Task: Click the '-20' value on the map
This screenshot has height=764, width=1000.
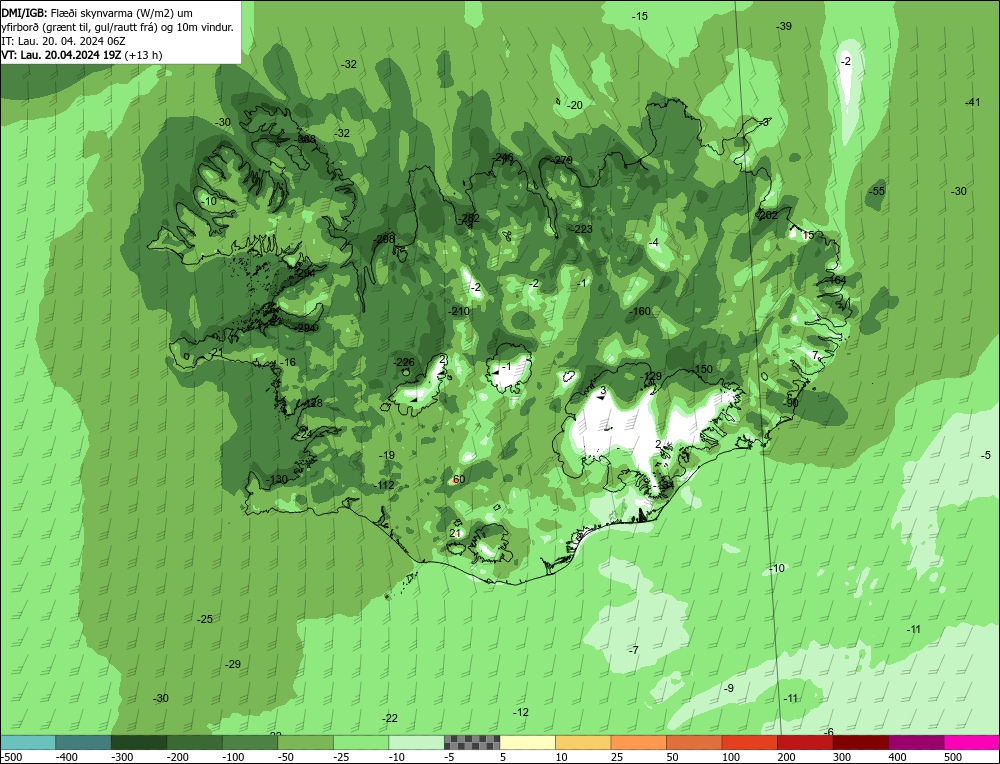Action: coord(575,105)
